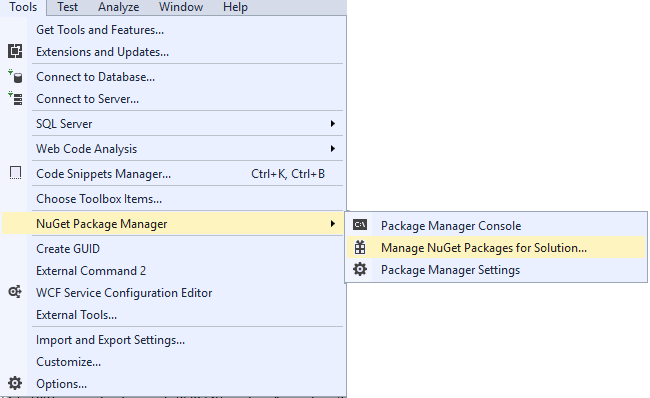The image size is (650, 398).
Task: Expand the Web Code Analysis submenu arrow
Action: 332,148
